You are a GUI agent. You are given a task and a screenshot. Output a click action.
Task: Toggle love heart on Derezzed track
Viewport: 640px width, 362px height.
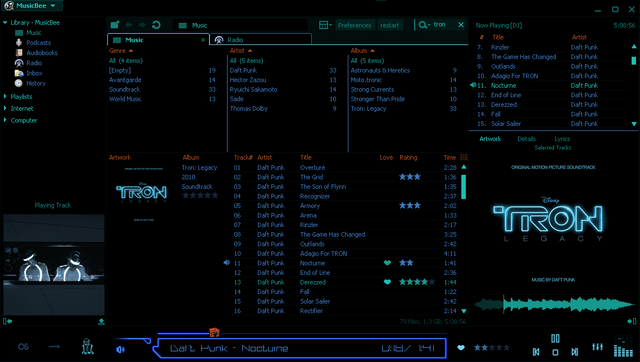point(387,282)
